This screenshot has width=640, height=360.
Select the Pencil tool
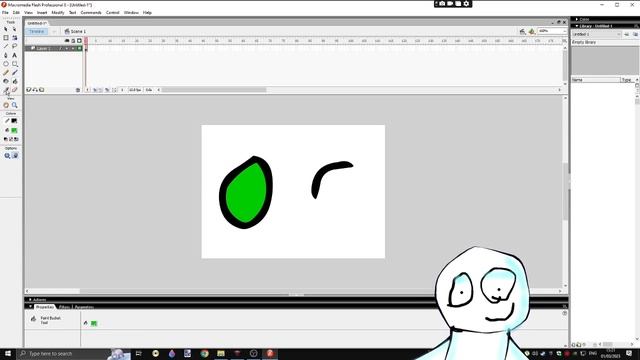[x=6, y=72]
